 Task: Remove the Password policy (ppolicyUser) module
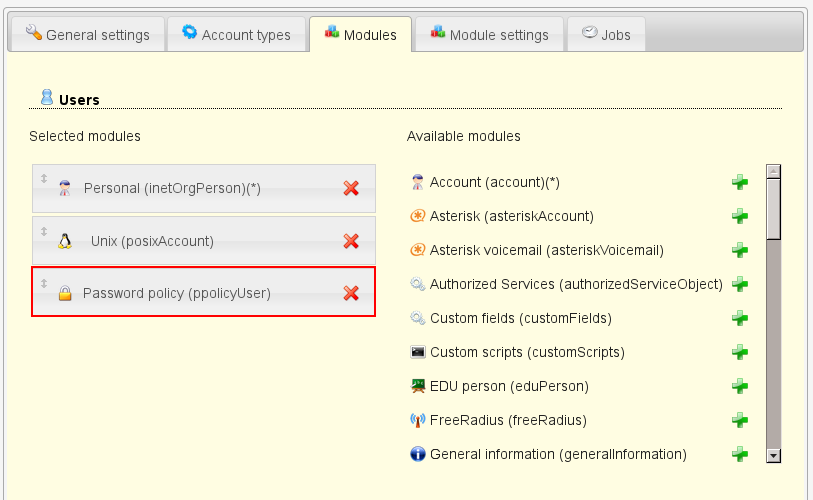[351, 293]
